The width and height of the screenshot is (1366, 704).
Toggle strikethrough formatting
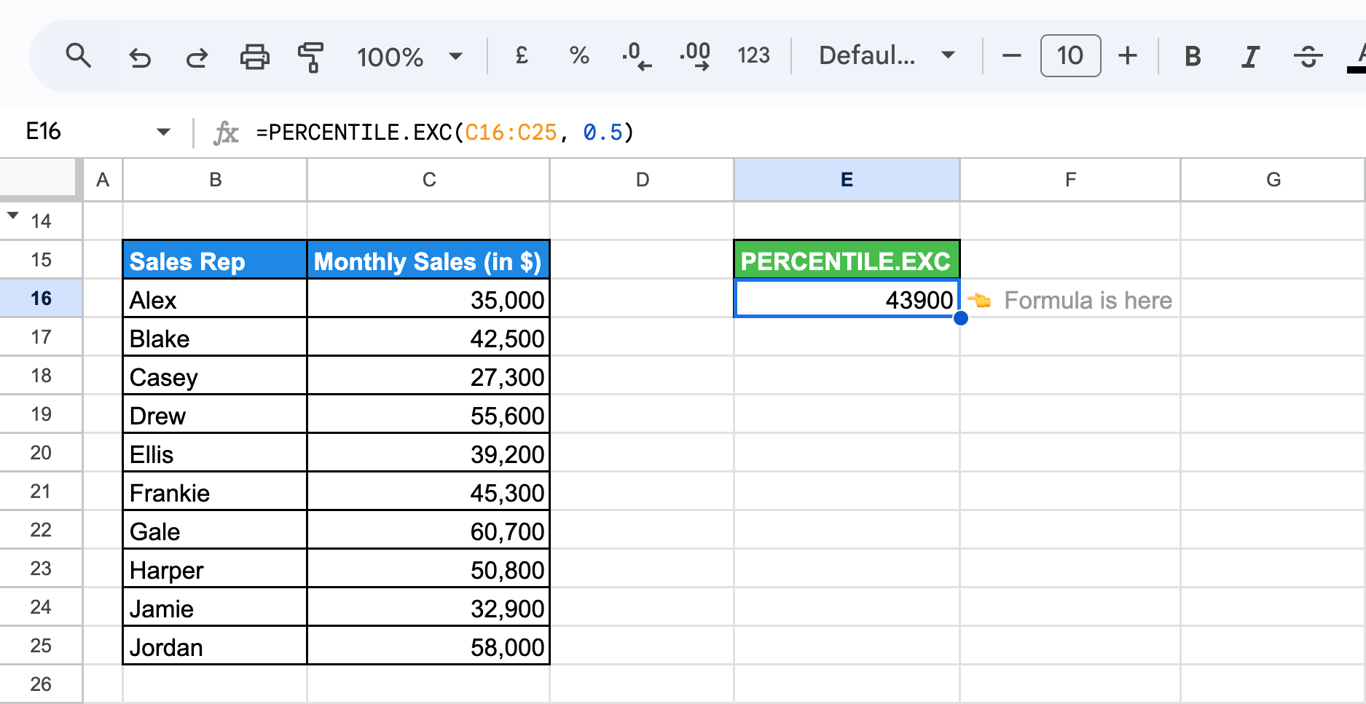pos(1308,56)
